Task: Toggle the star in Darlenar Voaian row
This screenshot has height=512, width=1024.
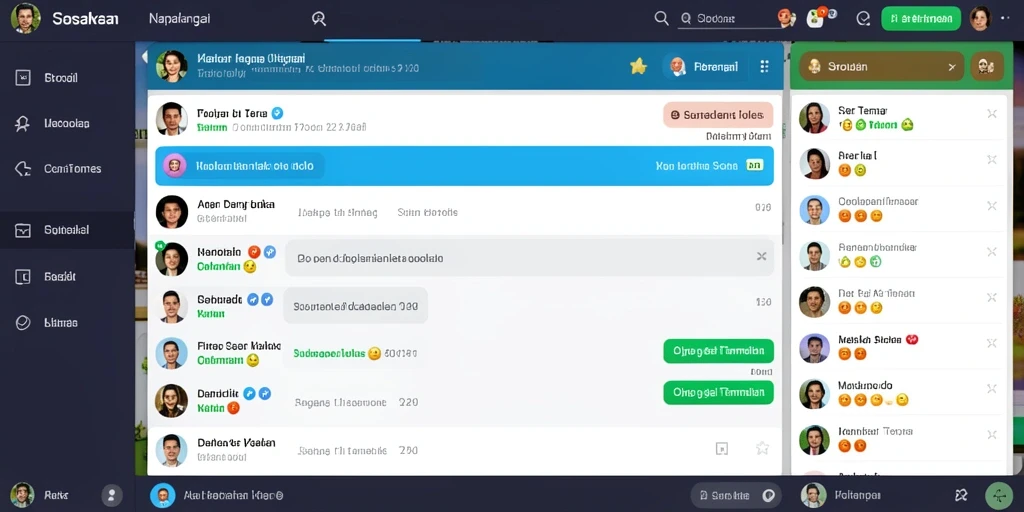Action: coord(761,448)
